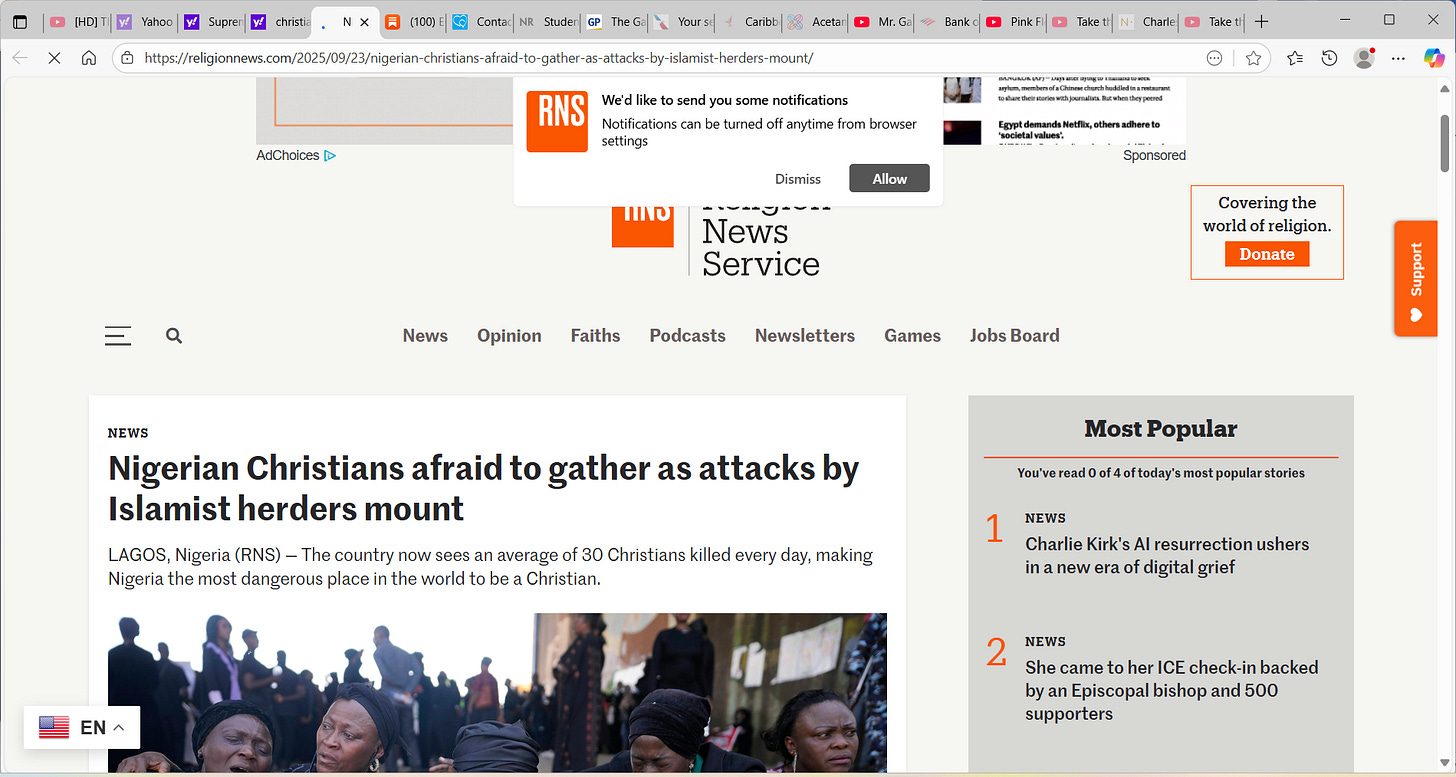
Task: Stop loading the page
Action: pyautogui.click(x=54, y=58)
